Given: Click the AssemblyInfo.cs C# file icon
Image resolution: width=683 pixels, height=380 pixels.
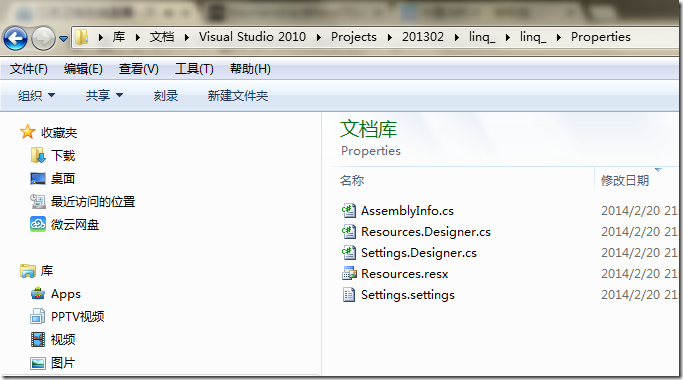Looking at the screenshot, I should tap(348, 210).
